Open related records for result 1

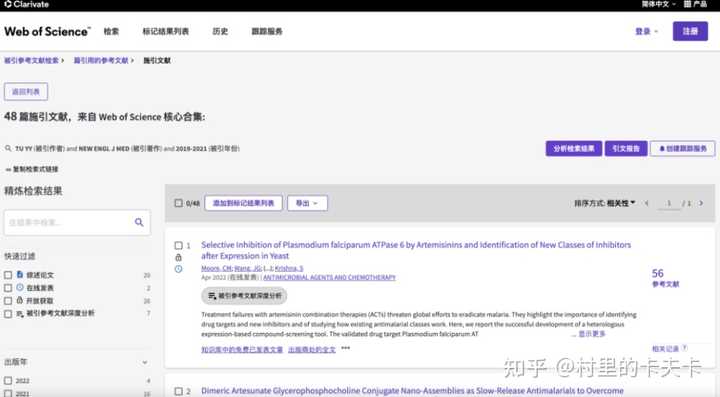665,348
